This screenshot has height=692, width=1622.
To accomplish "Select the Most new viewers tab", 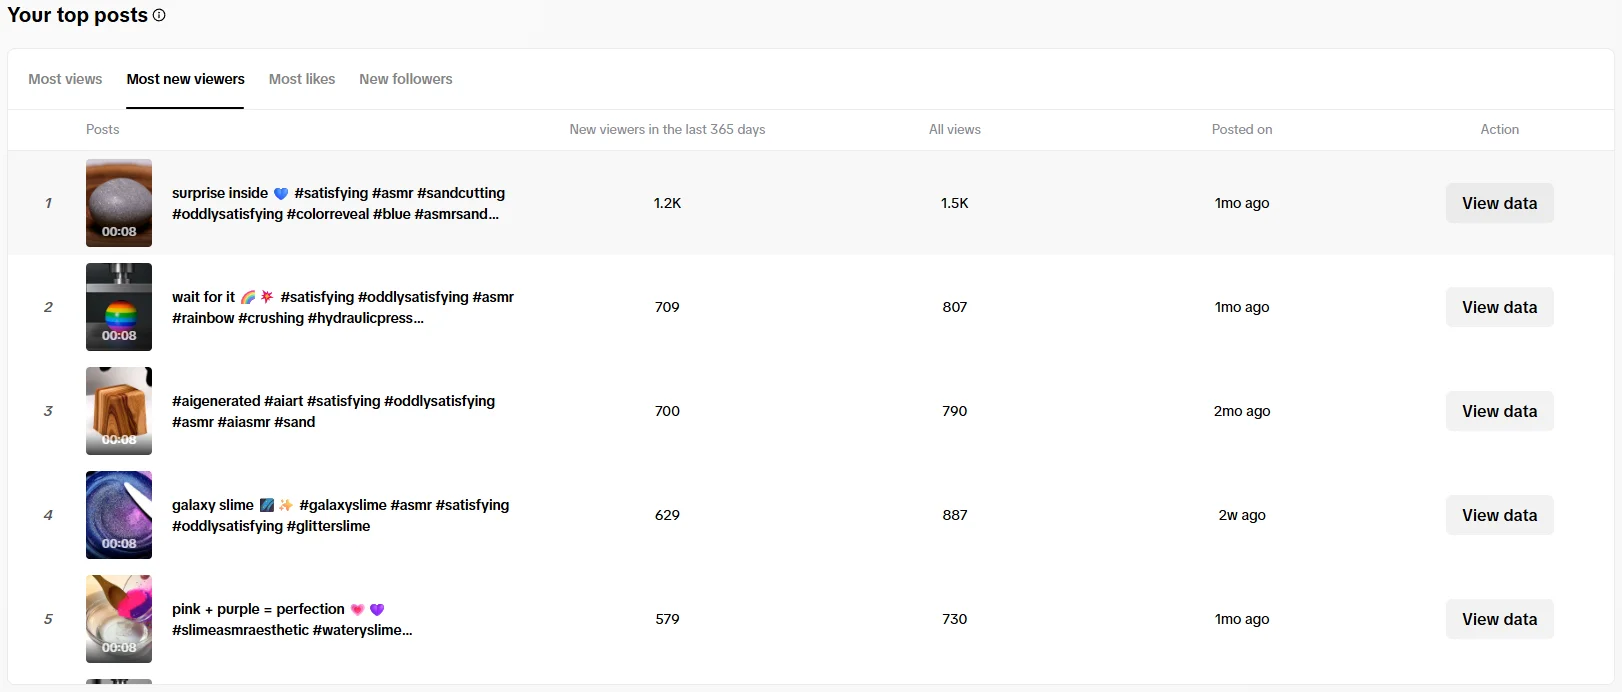I will click(x=185, y=79).
